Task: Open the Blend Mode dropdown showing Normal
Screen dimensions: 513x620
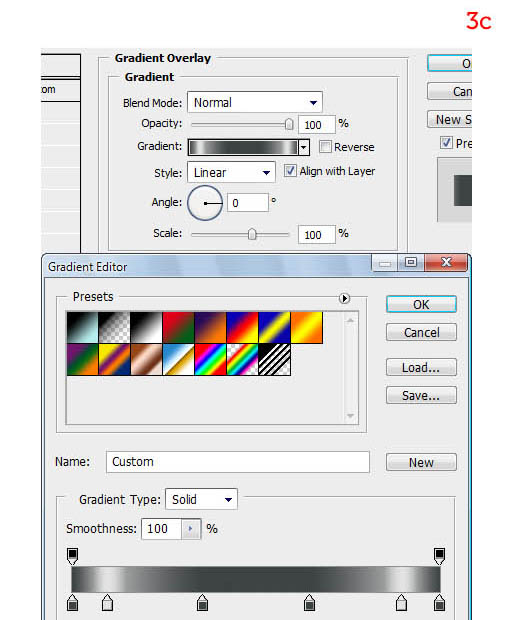Action: (x=255, y=102)
